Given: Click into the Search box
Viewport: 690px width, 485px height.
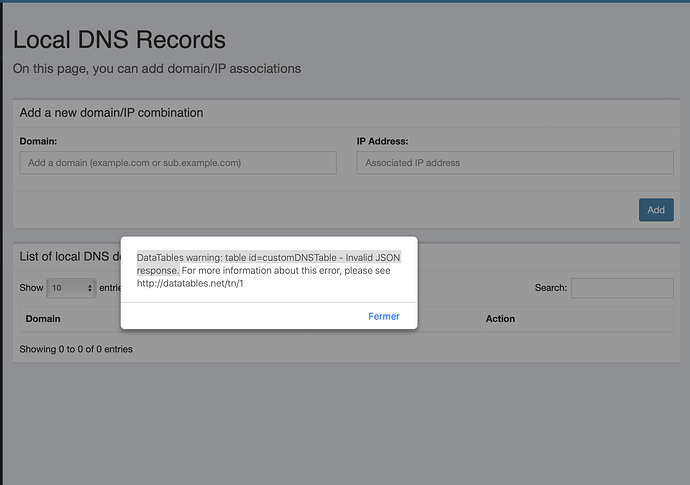Looking at the screenshot, I should pos(622,288).
